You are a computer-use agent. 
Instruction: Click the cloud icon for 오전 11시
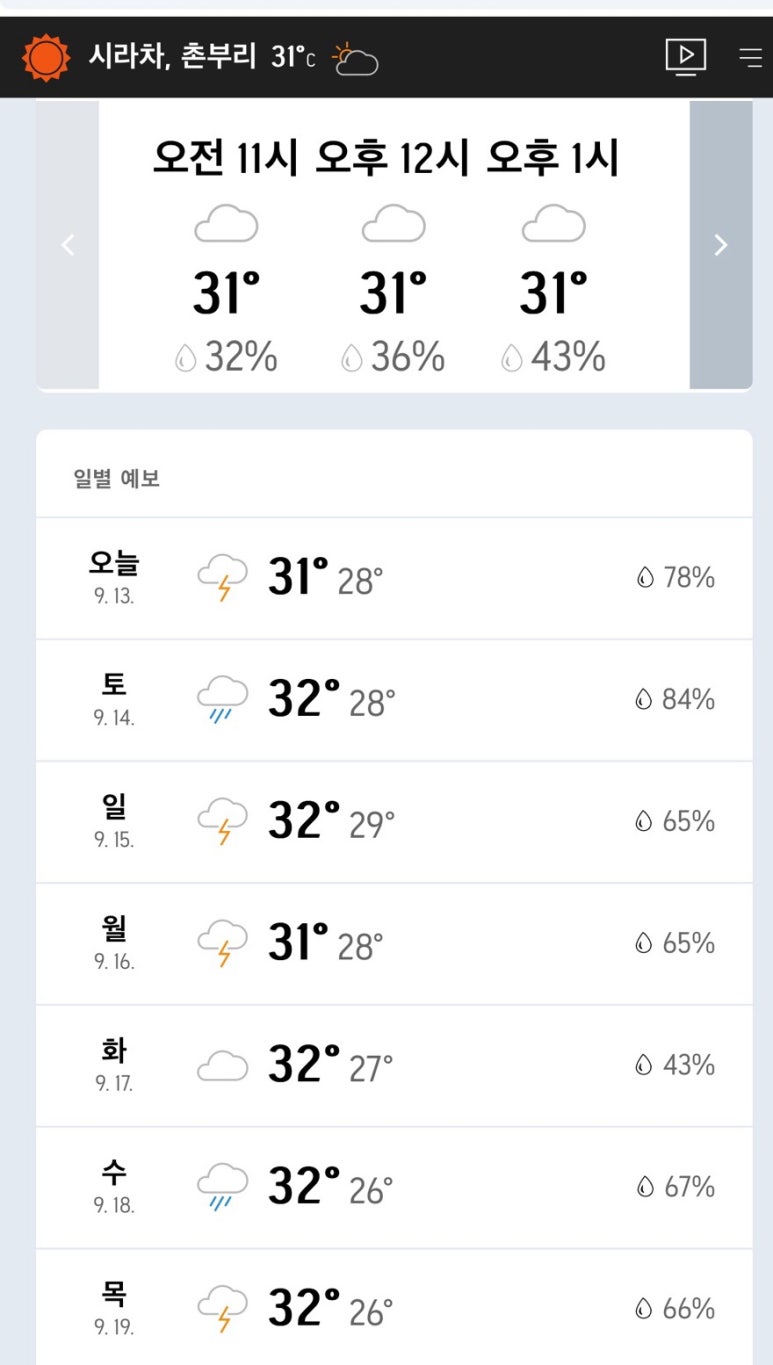226,223
